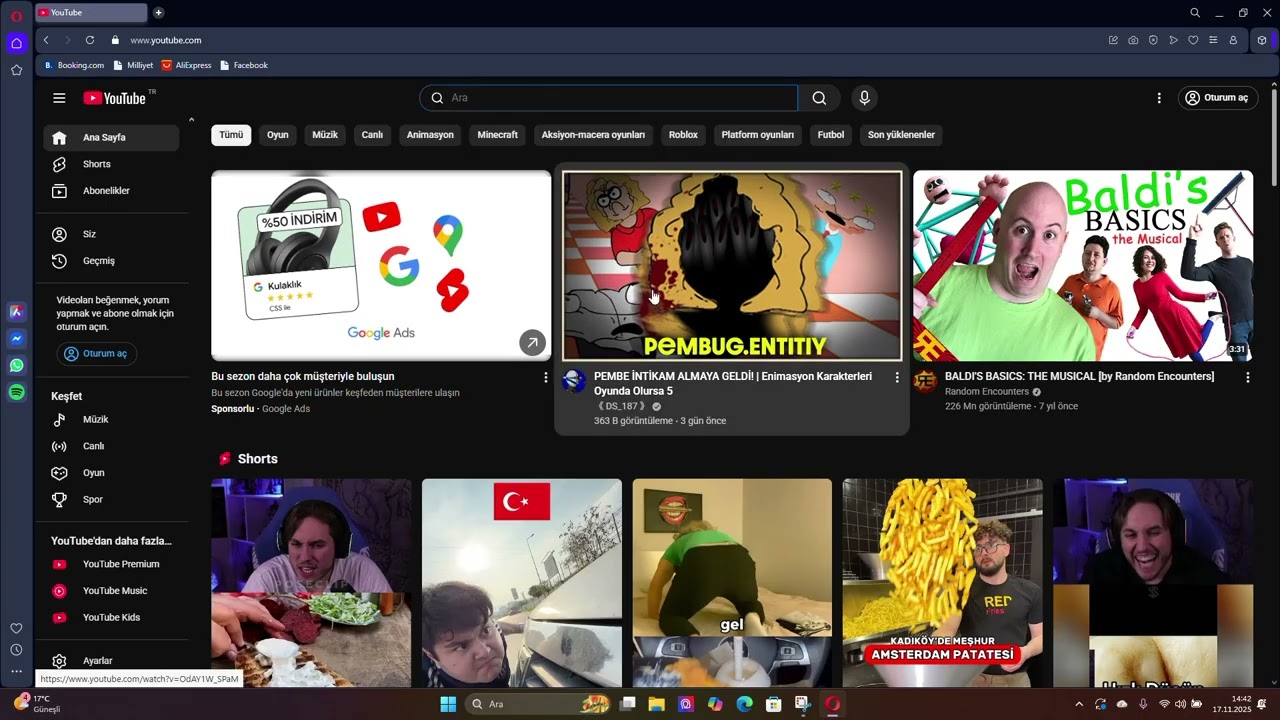Click the Oturum aç button at top right
The image size is (1280, 720).
[1217, 98]
